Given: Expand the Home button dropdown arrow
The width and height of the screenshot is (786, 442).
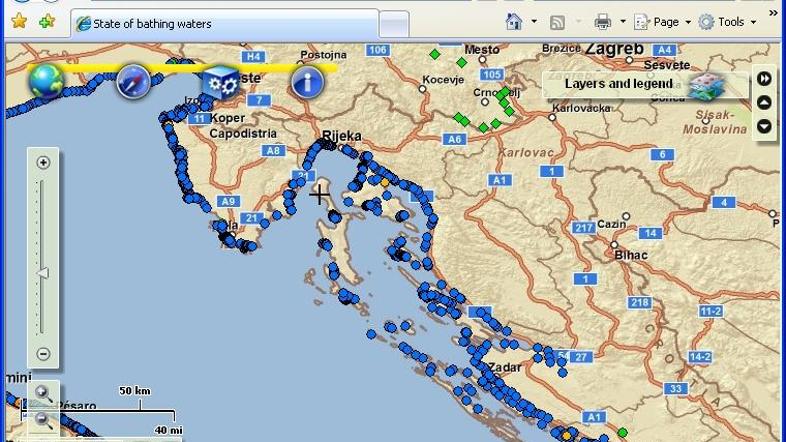Looking at the screenshot, I should point(534,22).
